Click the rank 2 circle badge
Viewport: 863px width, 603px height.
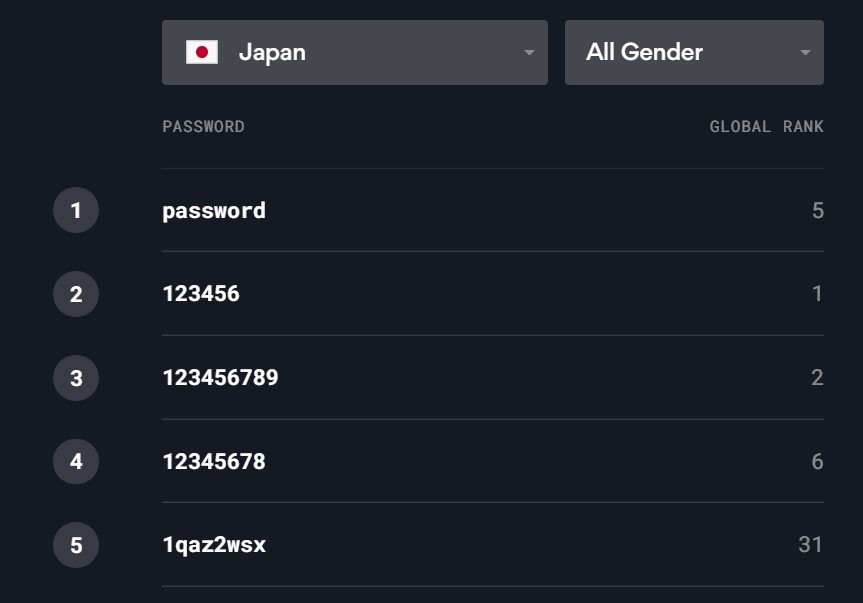tap(76, 295)
